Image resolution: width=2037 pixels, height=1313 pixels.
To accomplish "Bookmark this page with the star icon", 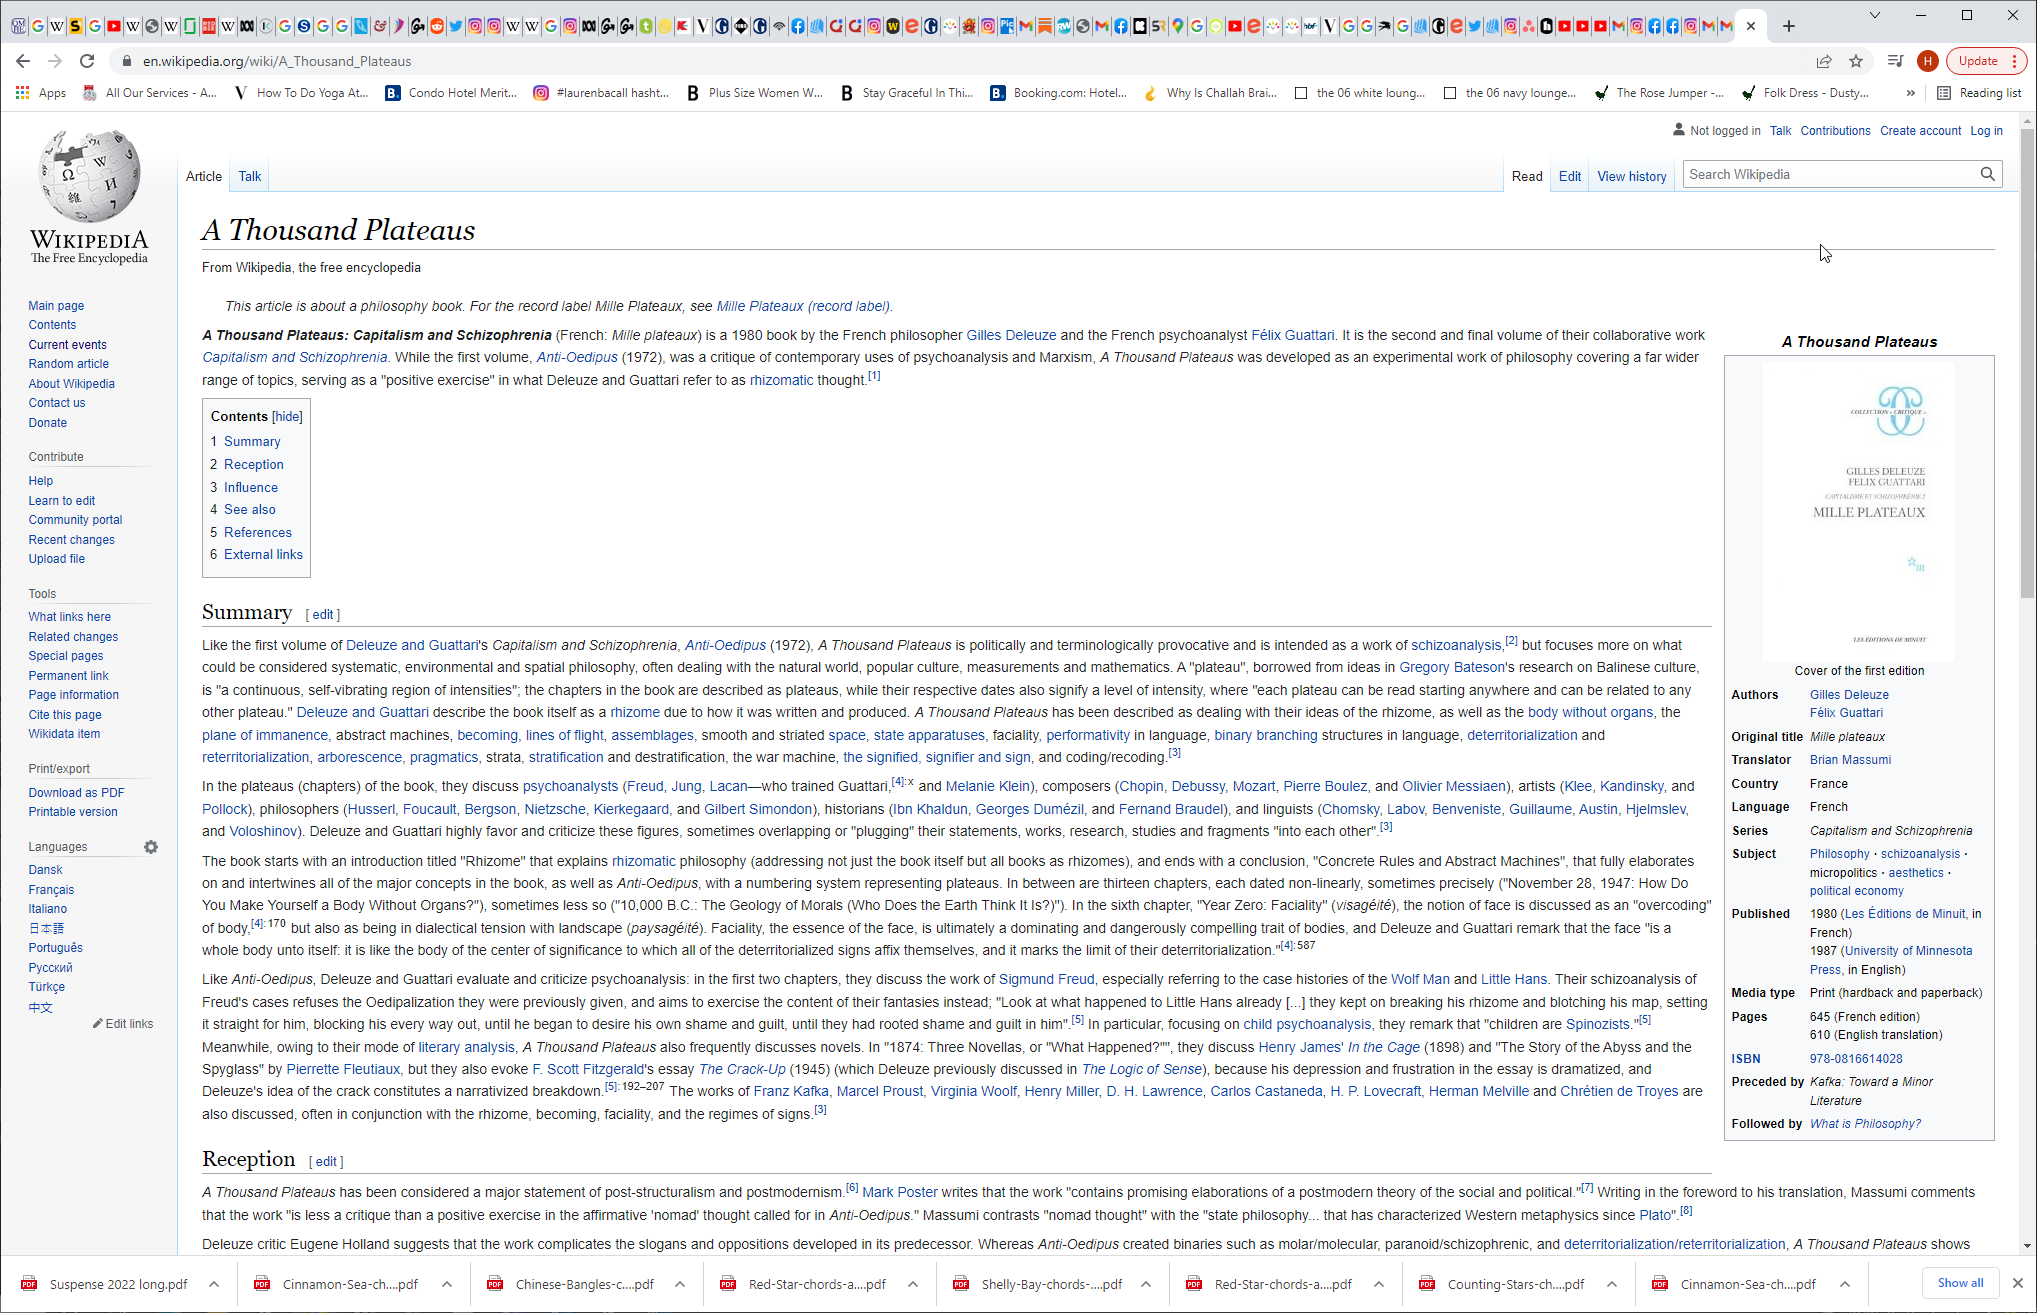I will pos(1856,61).
